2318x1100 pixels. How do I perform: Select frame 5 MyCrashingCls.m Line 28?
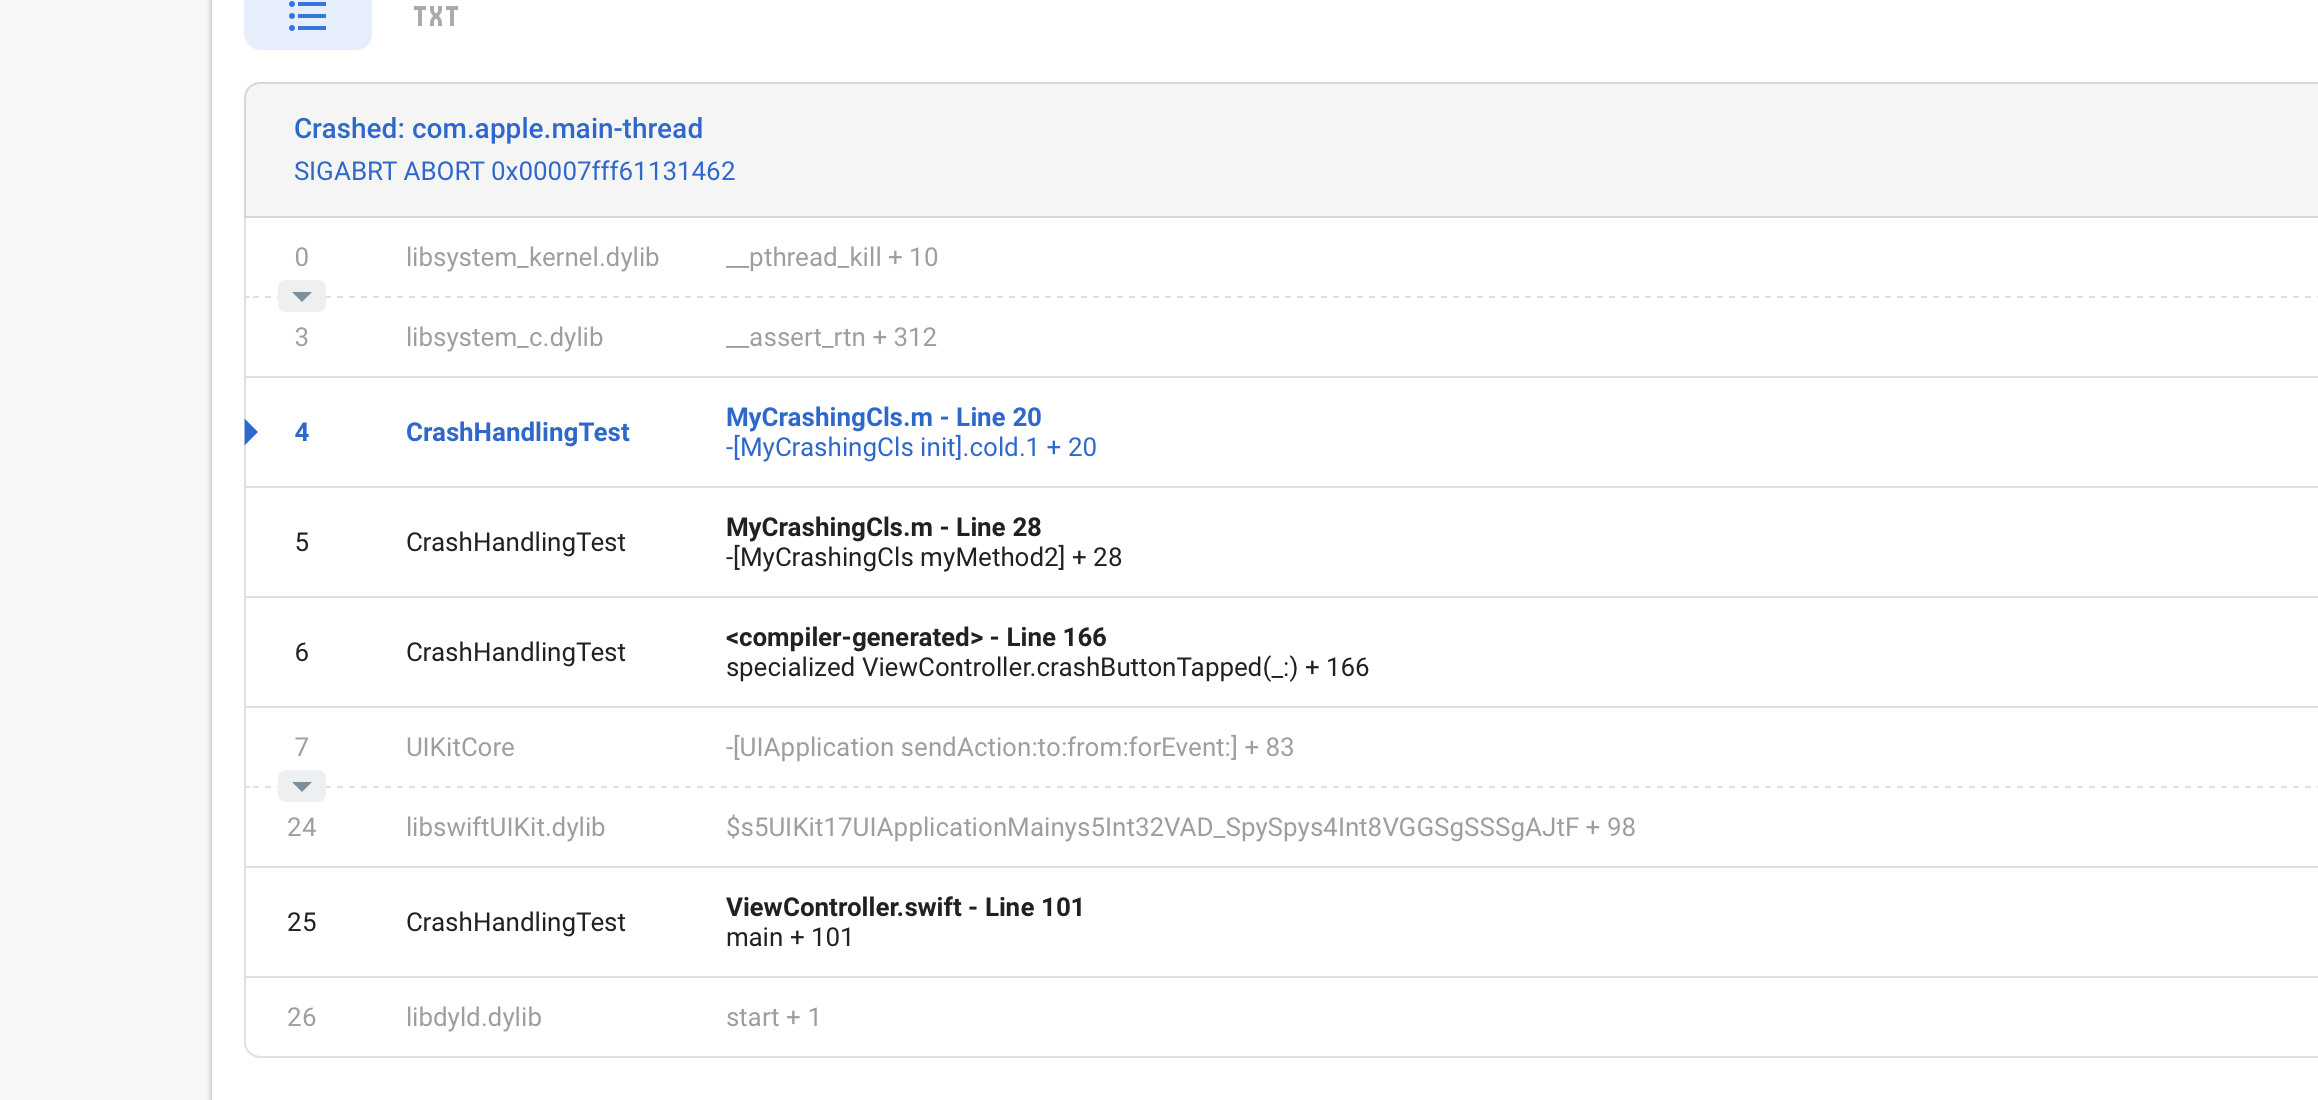coord(883,527)
